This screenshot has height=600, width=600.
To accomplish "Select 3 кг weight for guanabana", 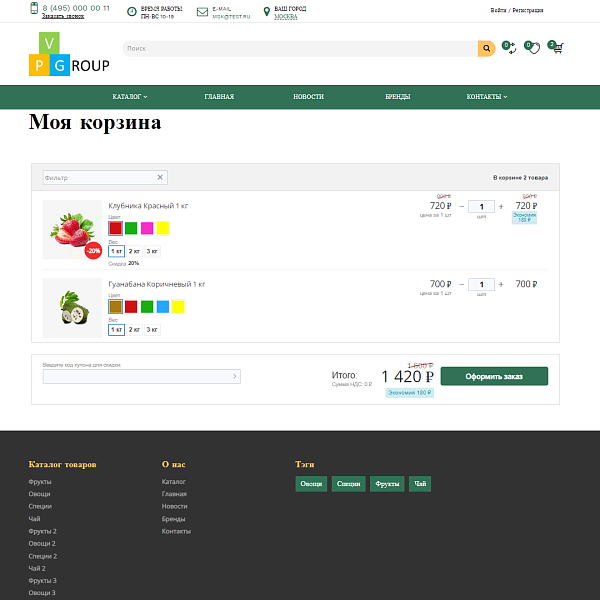I will point(152,329).
